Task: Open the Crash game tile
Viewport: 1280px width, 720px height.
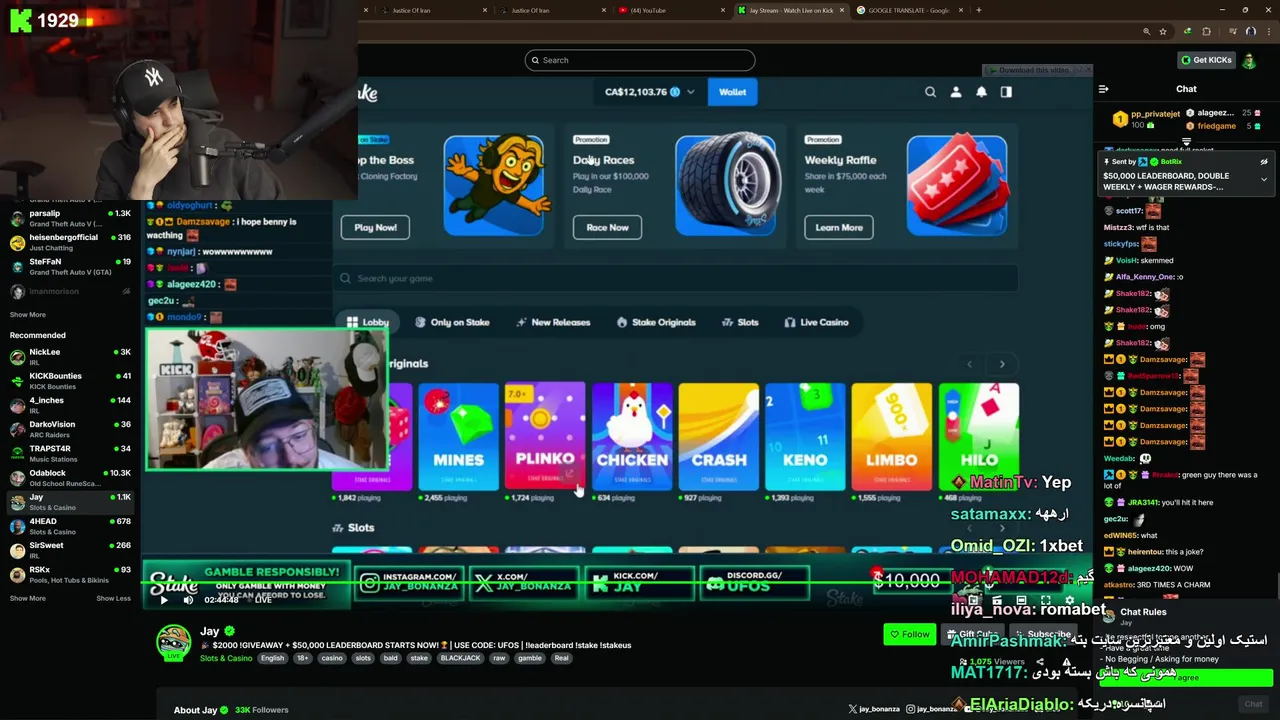Action: (x=719, y=436)
